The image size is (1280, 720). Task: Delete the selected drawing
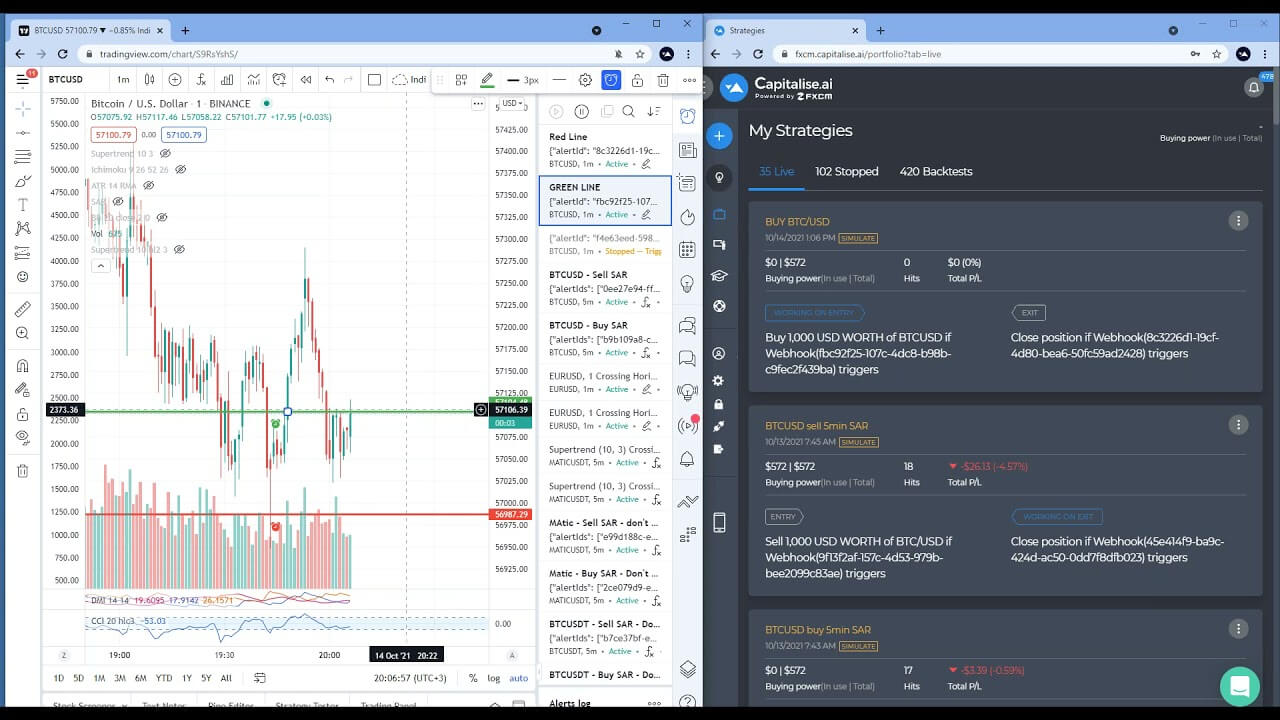pyautogui.click(x=663, y=80)
